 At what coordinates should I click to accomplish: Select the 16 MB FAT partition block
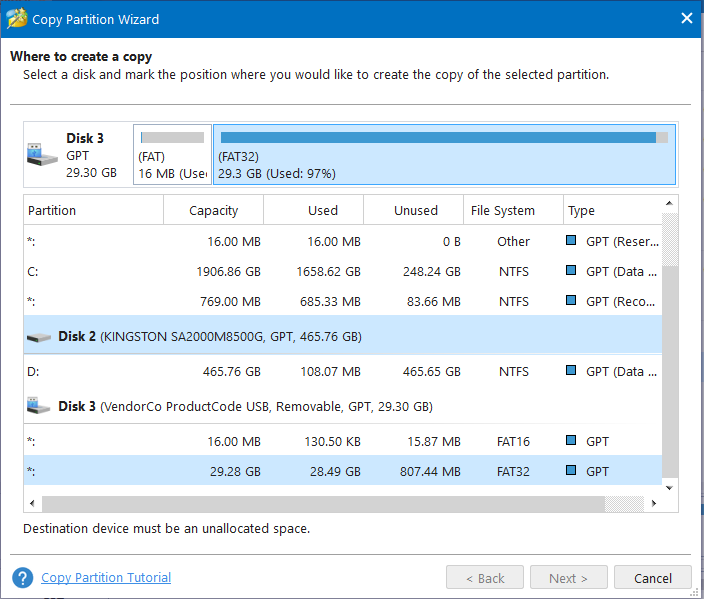[172, 154]
